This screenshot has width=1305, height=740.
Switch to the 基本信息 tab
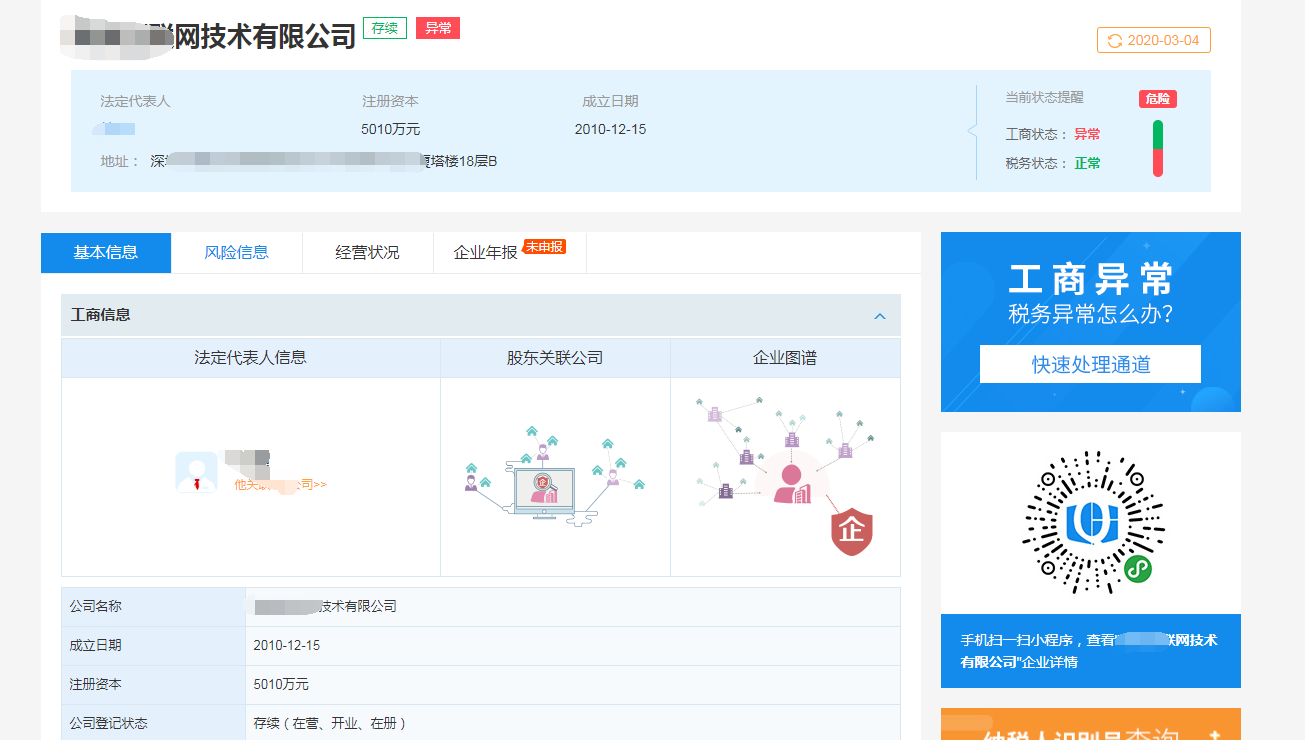click(106, 252)
